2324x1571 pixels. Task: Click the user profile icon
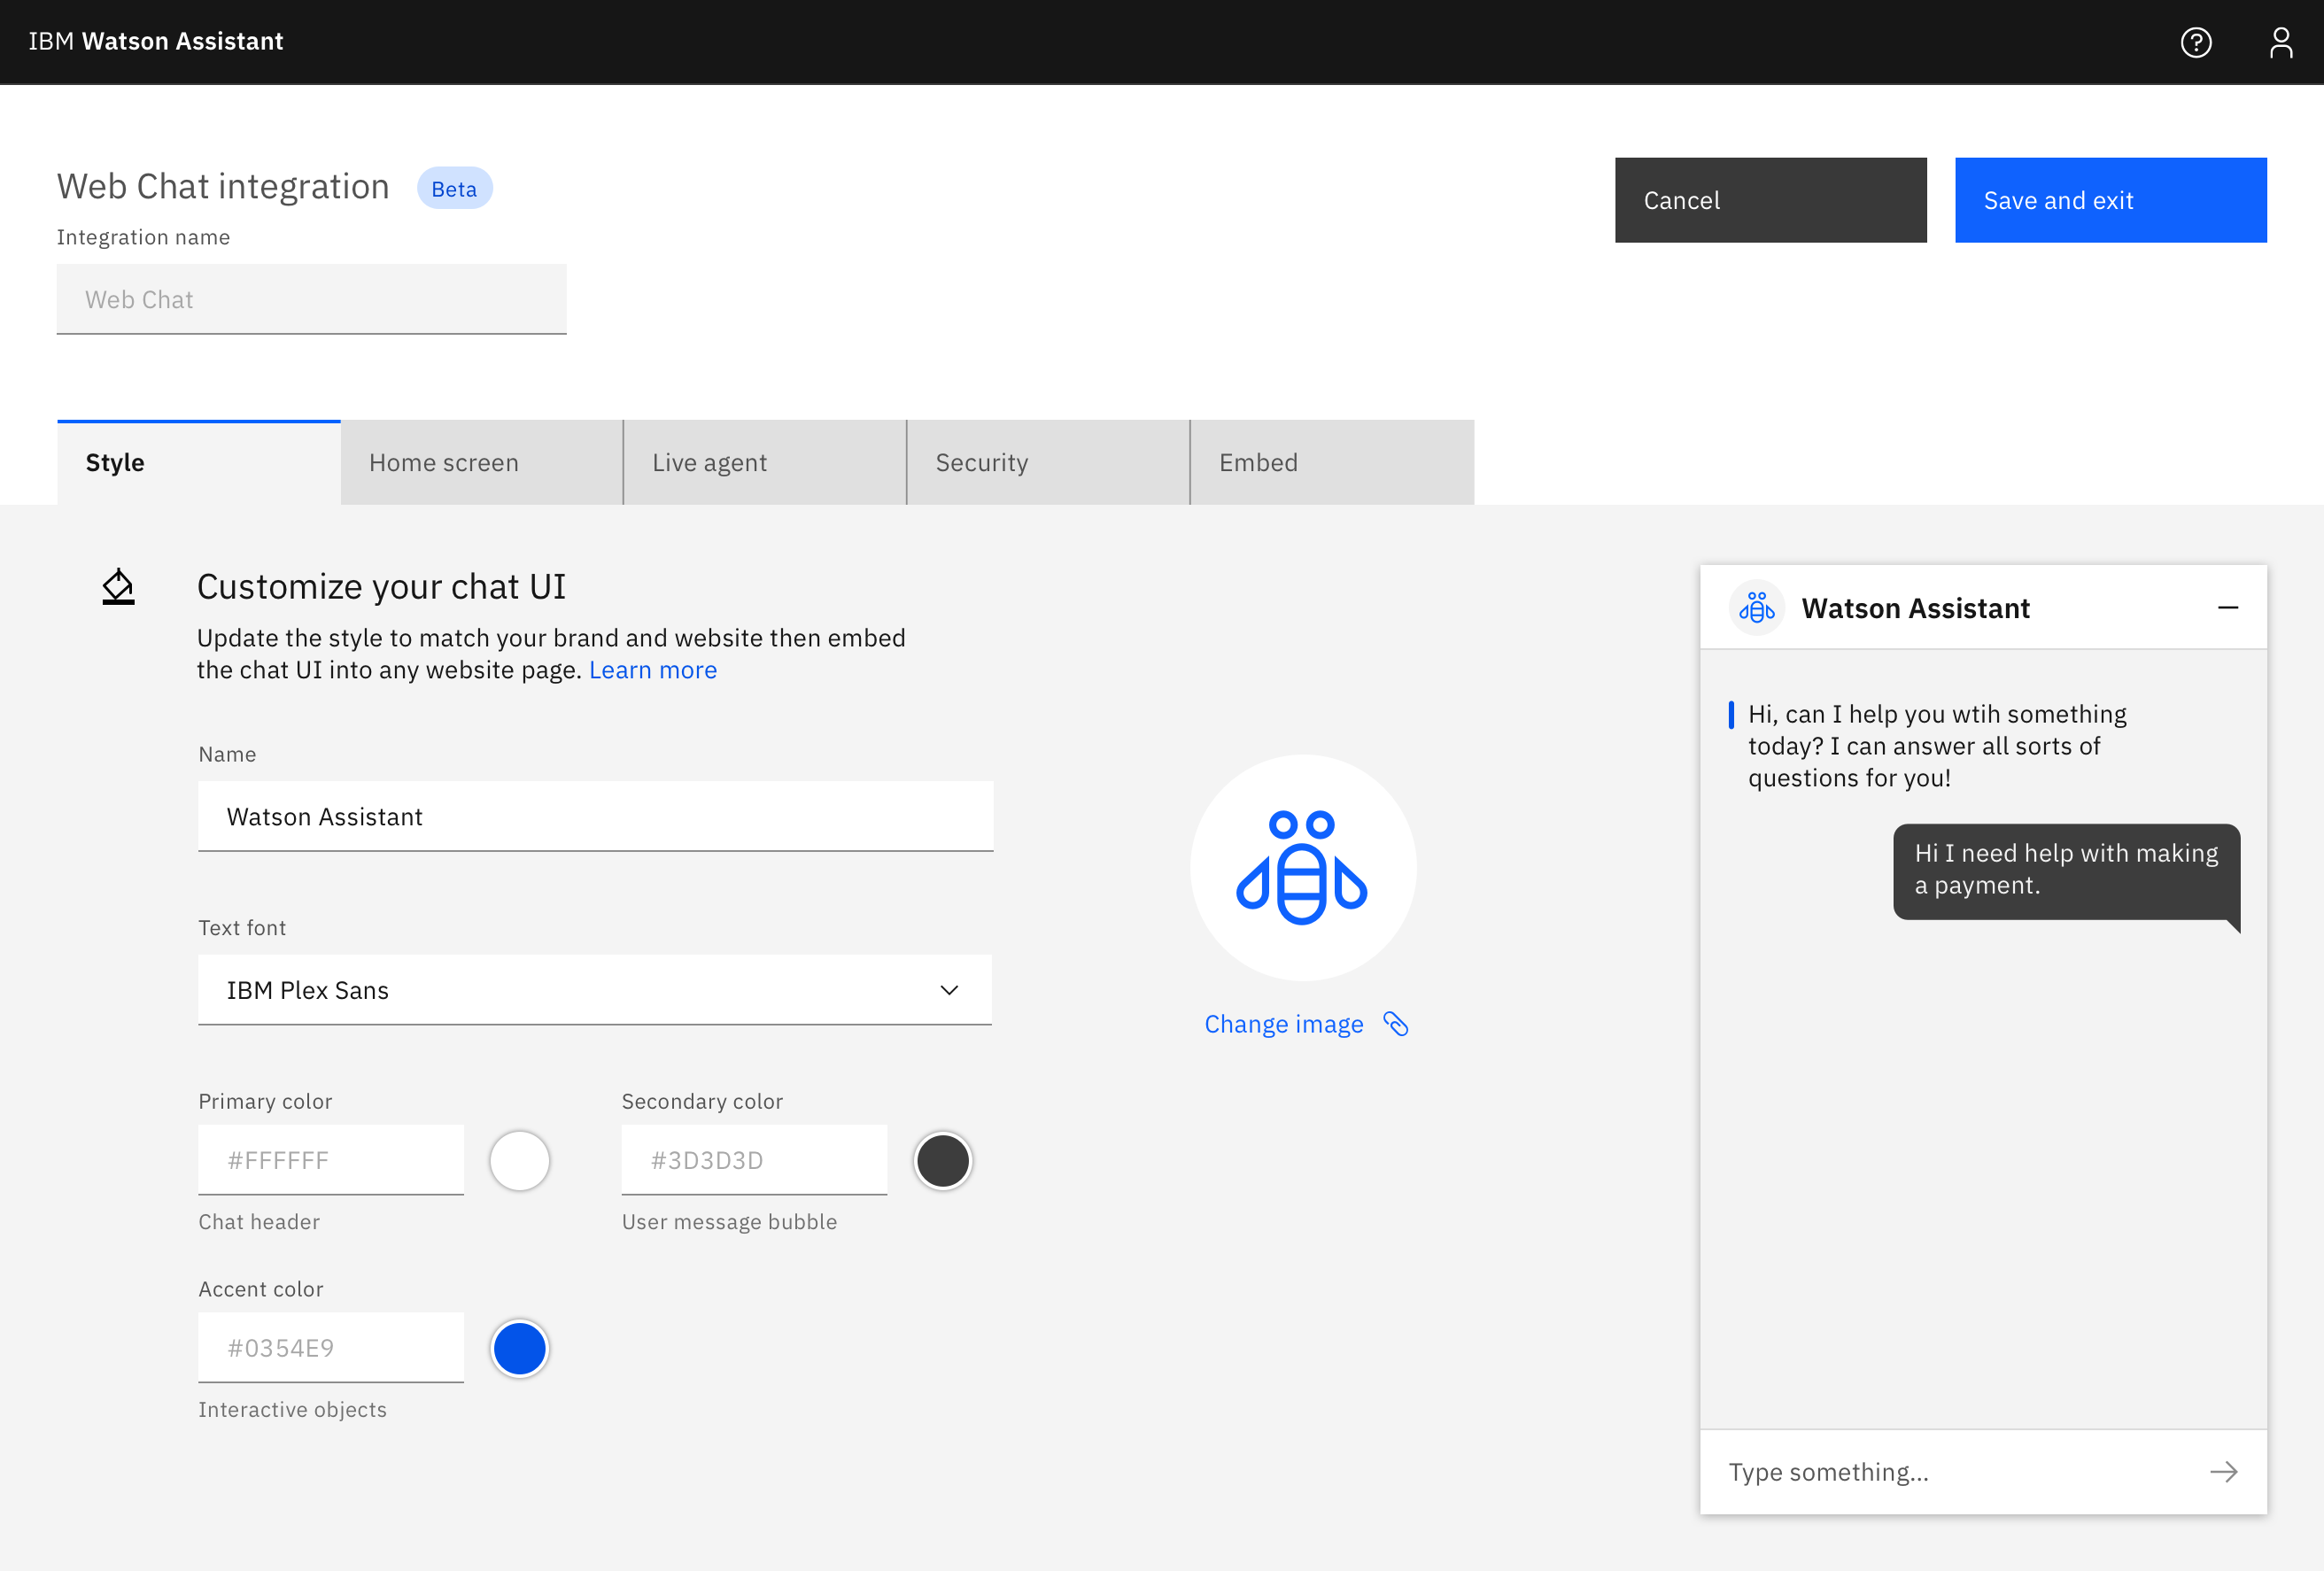(2280, 42)
